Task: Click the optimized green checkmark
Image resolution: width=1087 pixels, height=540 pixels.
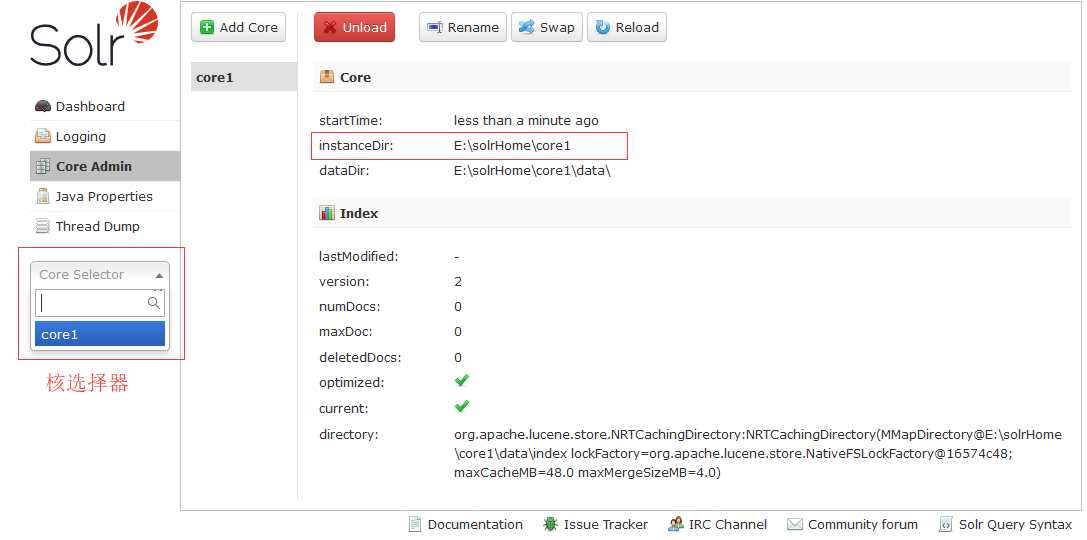Action: [462, 380]
